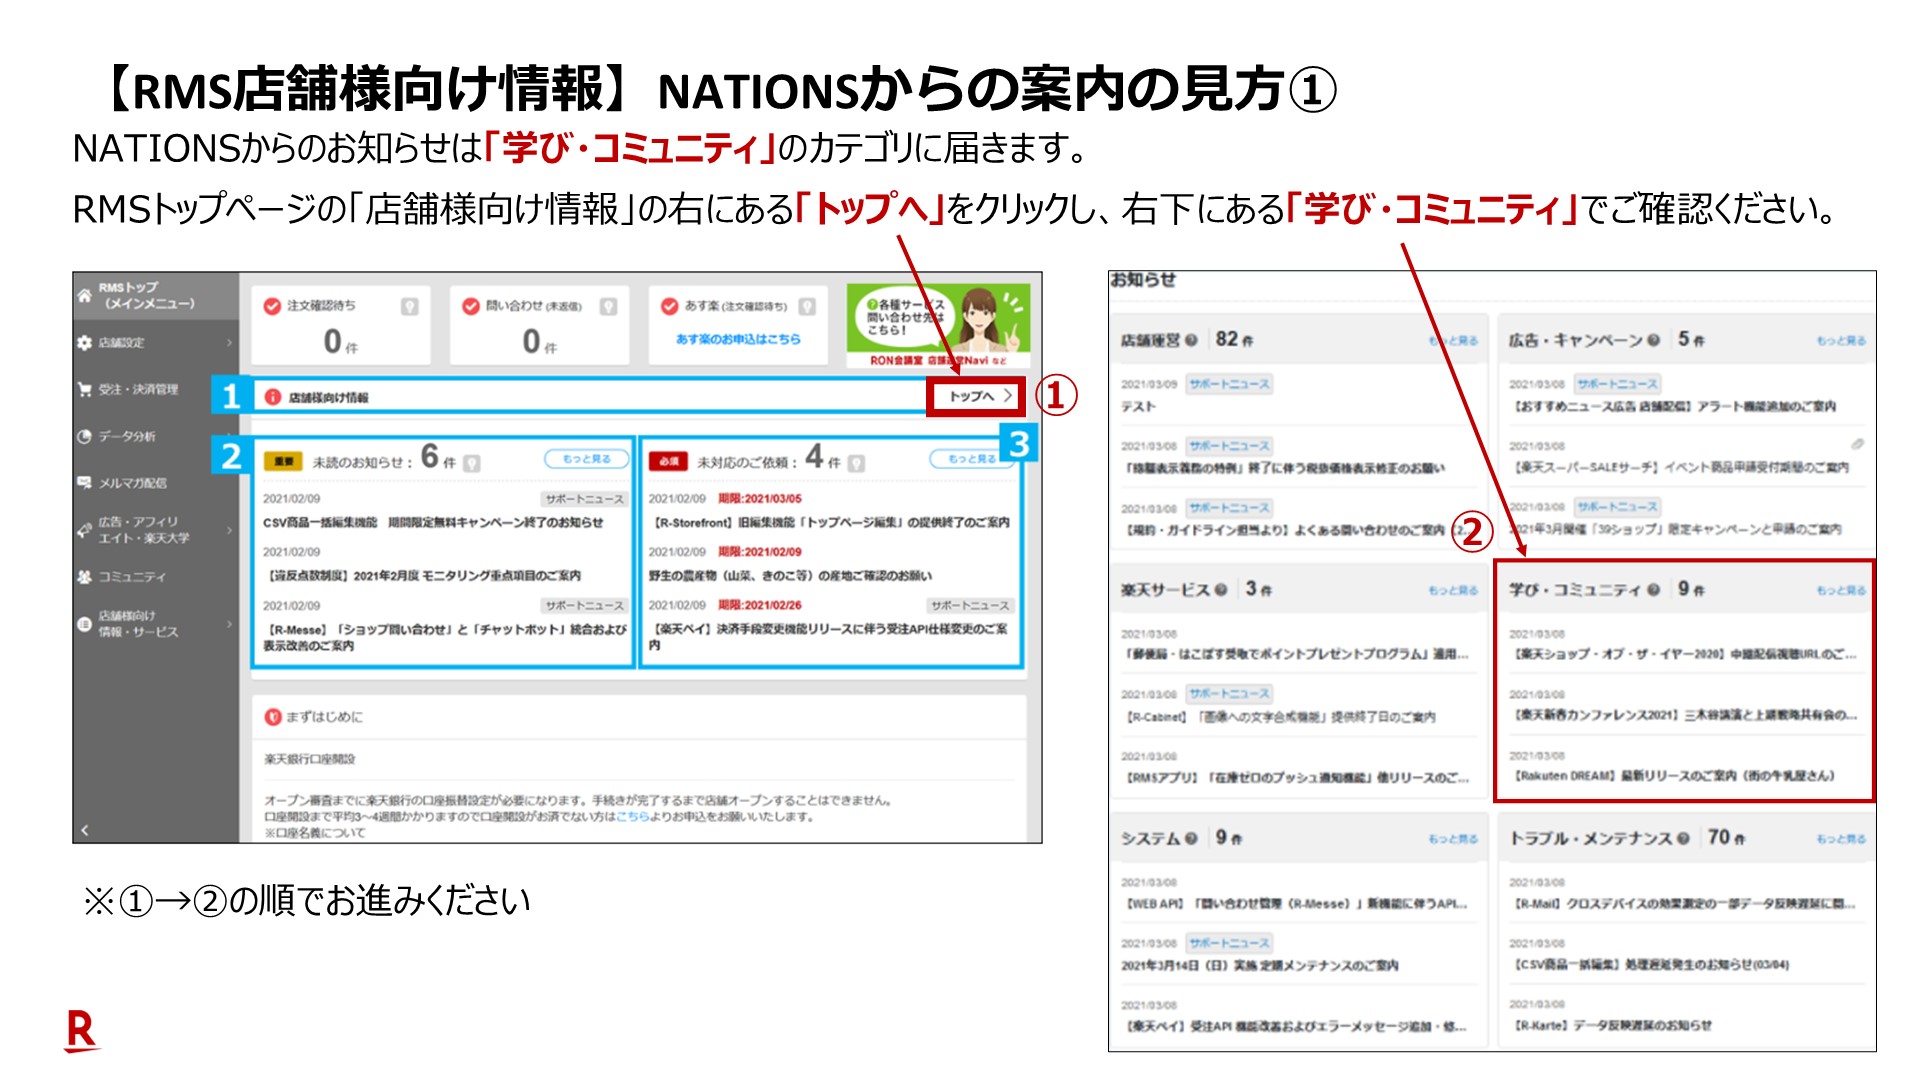1920x1080 pixels.
Task: Click the RMS top home icon
Action: 84,295
